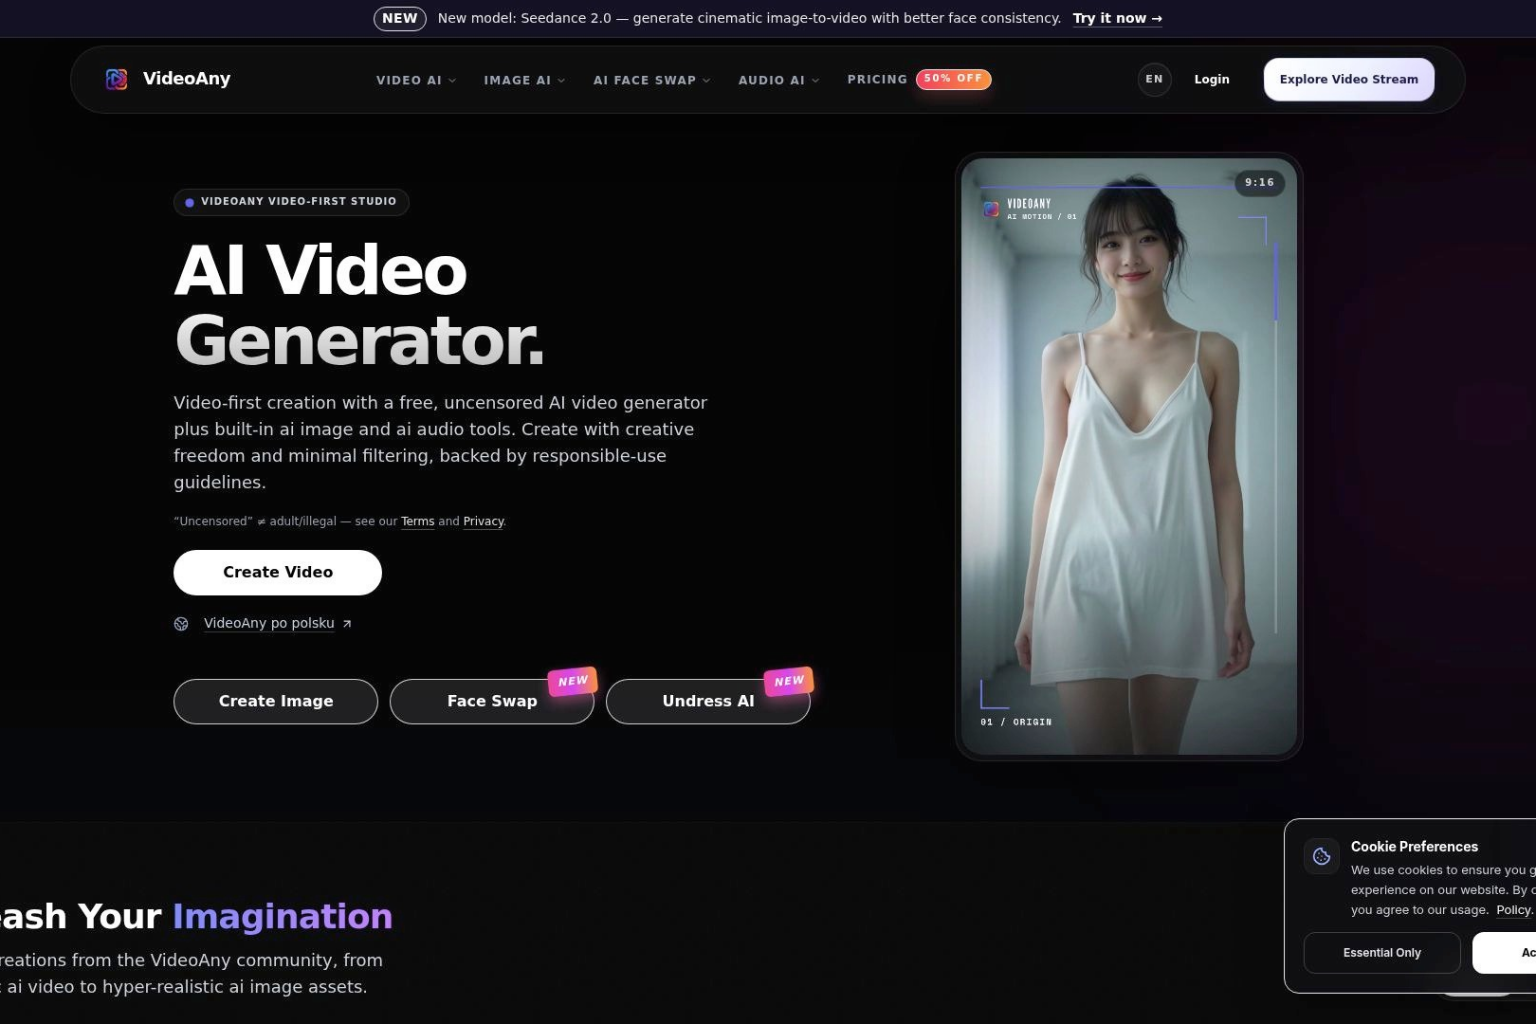Open the Login page
The height and width of the screenshot is (1024, 1536).
1212,79
